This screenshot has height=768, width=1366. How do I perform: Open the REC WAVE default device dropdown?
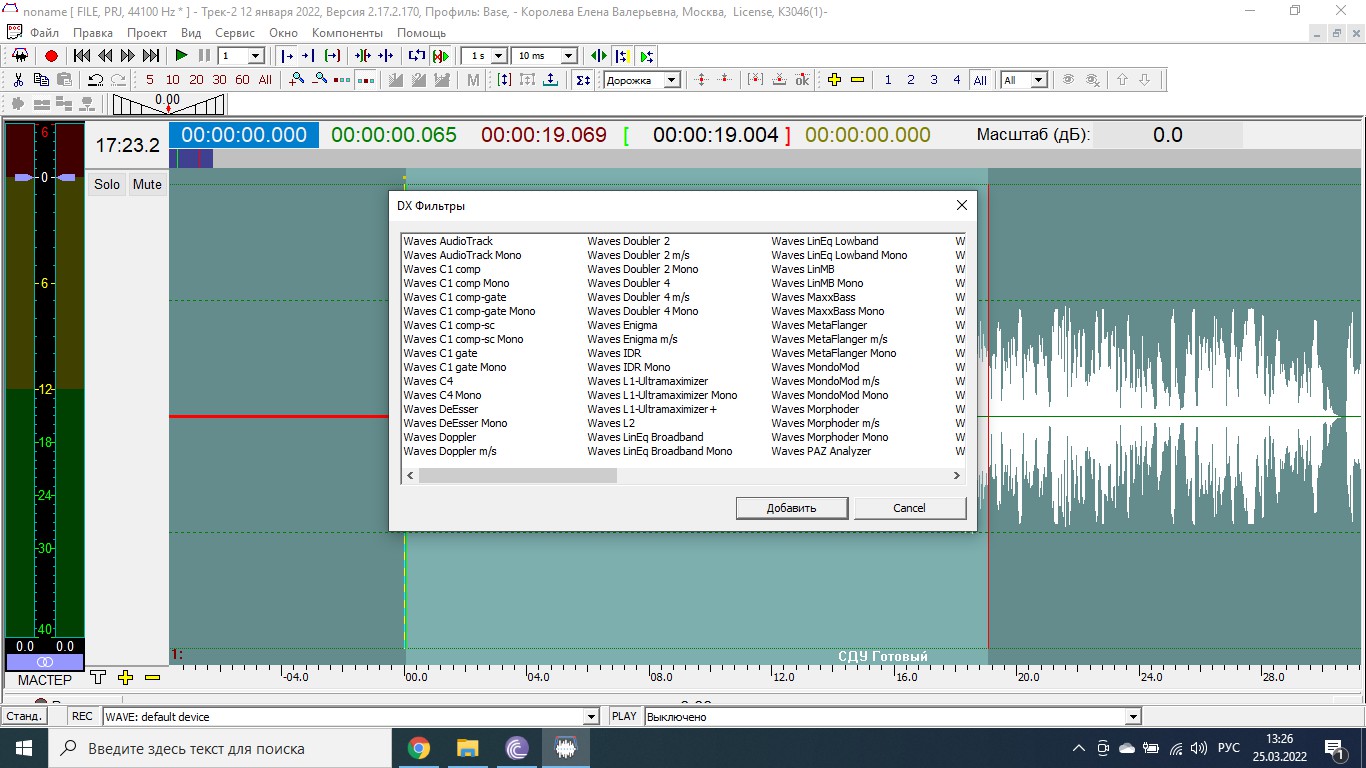coord(351,716)
